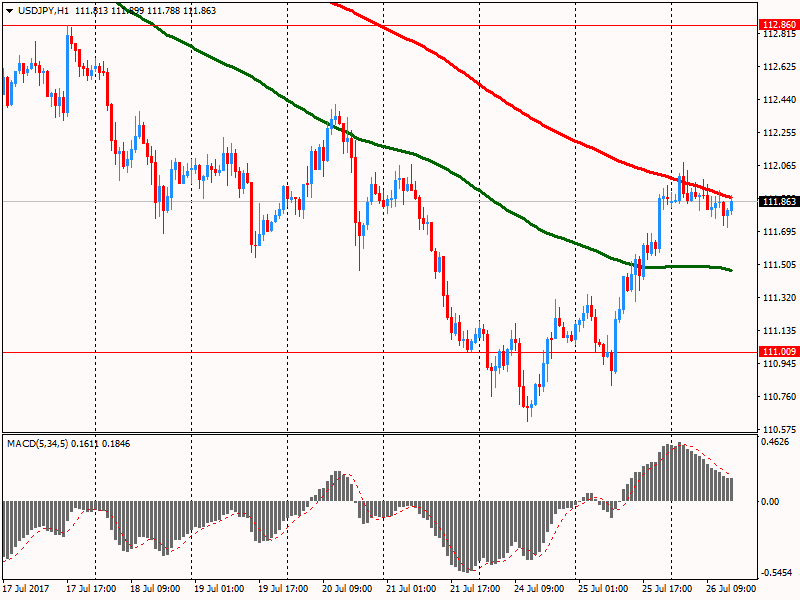
Task: Click the MACD scale value 0.4626
Action: click(x=775, y=442)
